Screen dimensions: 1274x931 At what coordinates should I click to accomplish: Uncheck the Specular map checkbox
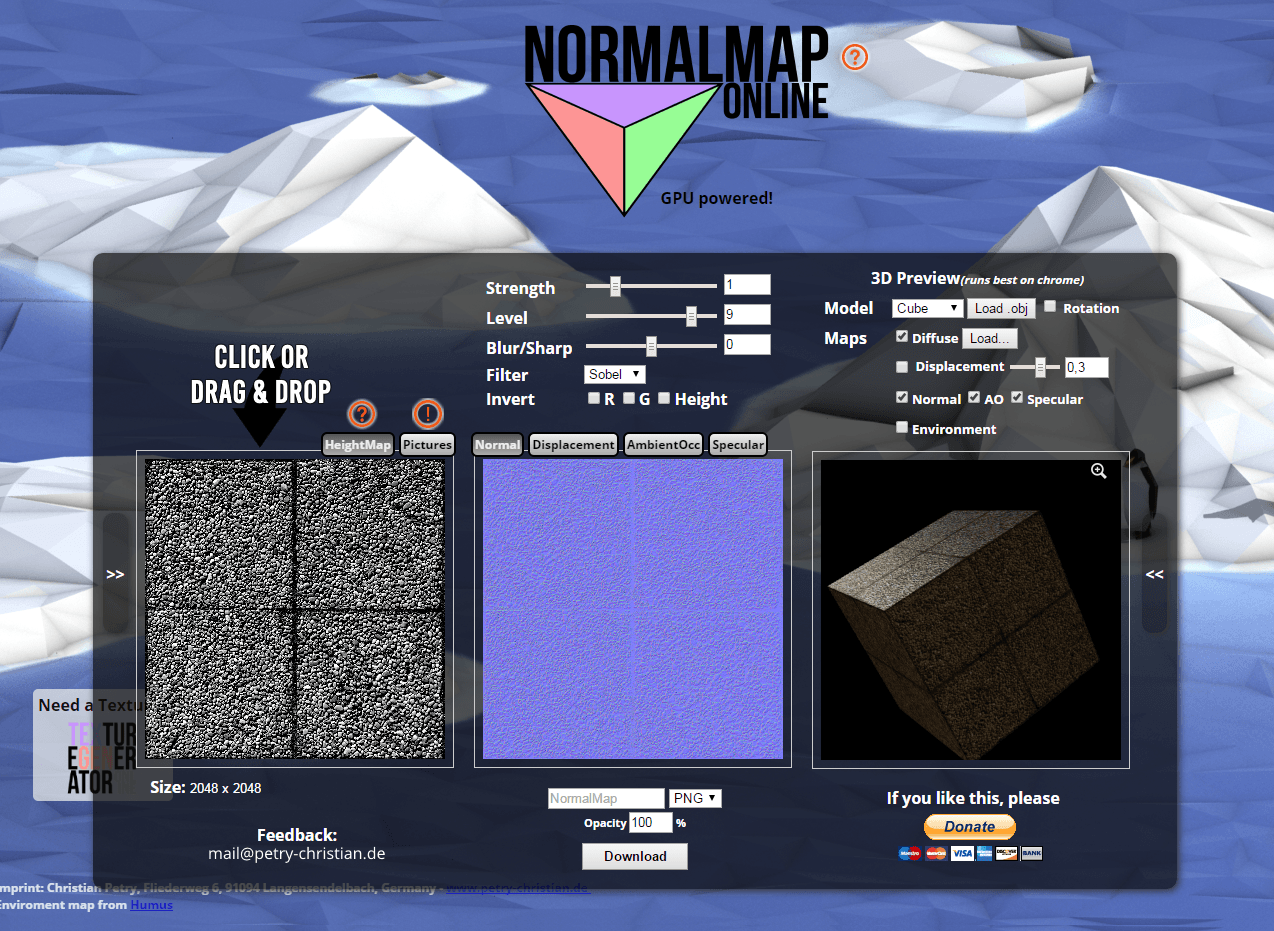pos(1017,398)
